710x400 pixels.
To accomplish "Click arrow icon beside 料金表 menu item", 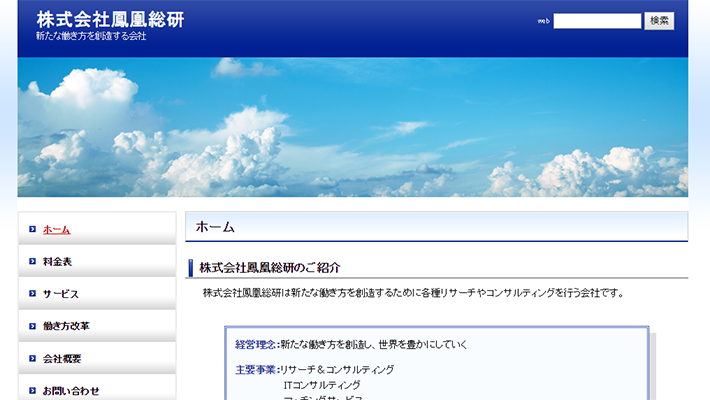I will (32, 261).
